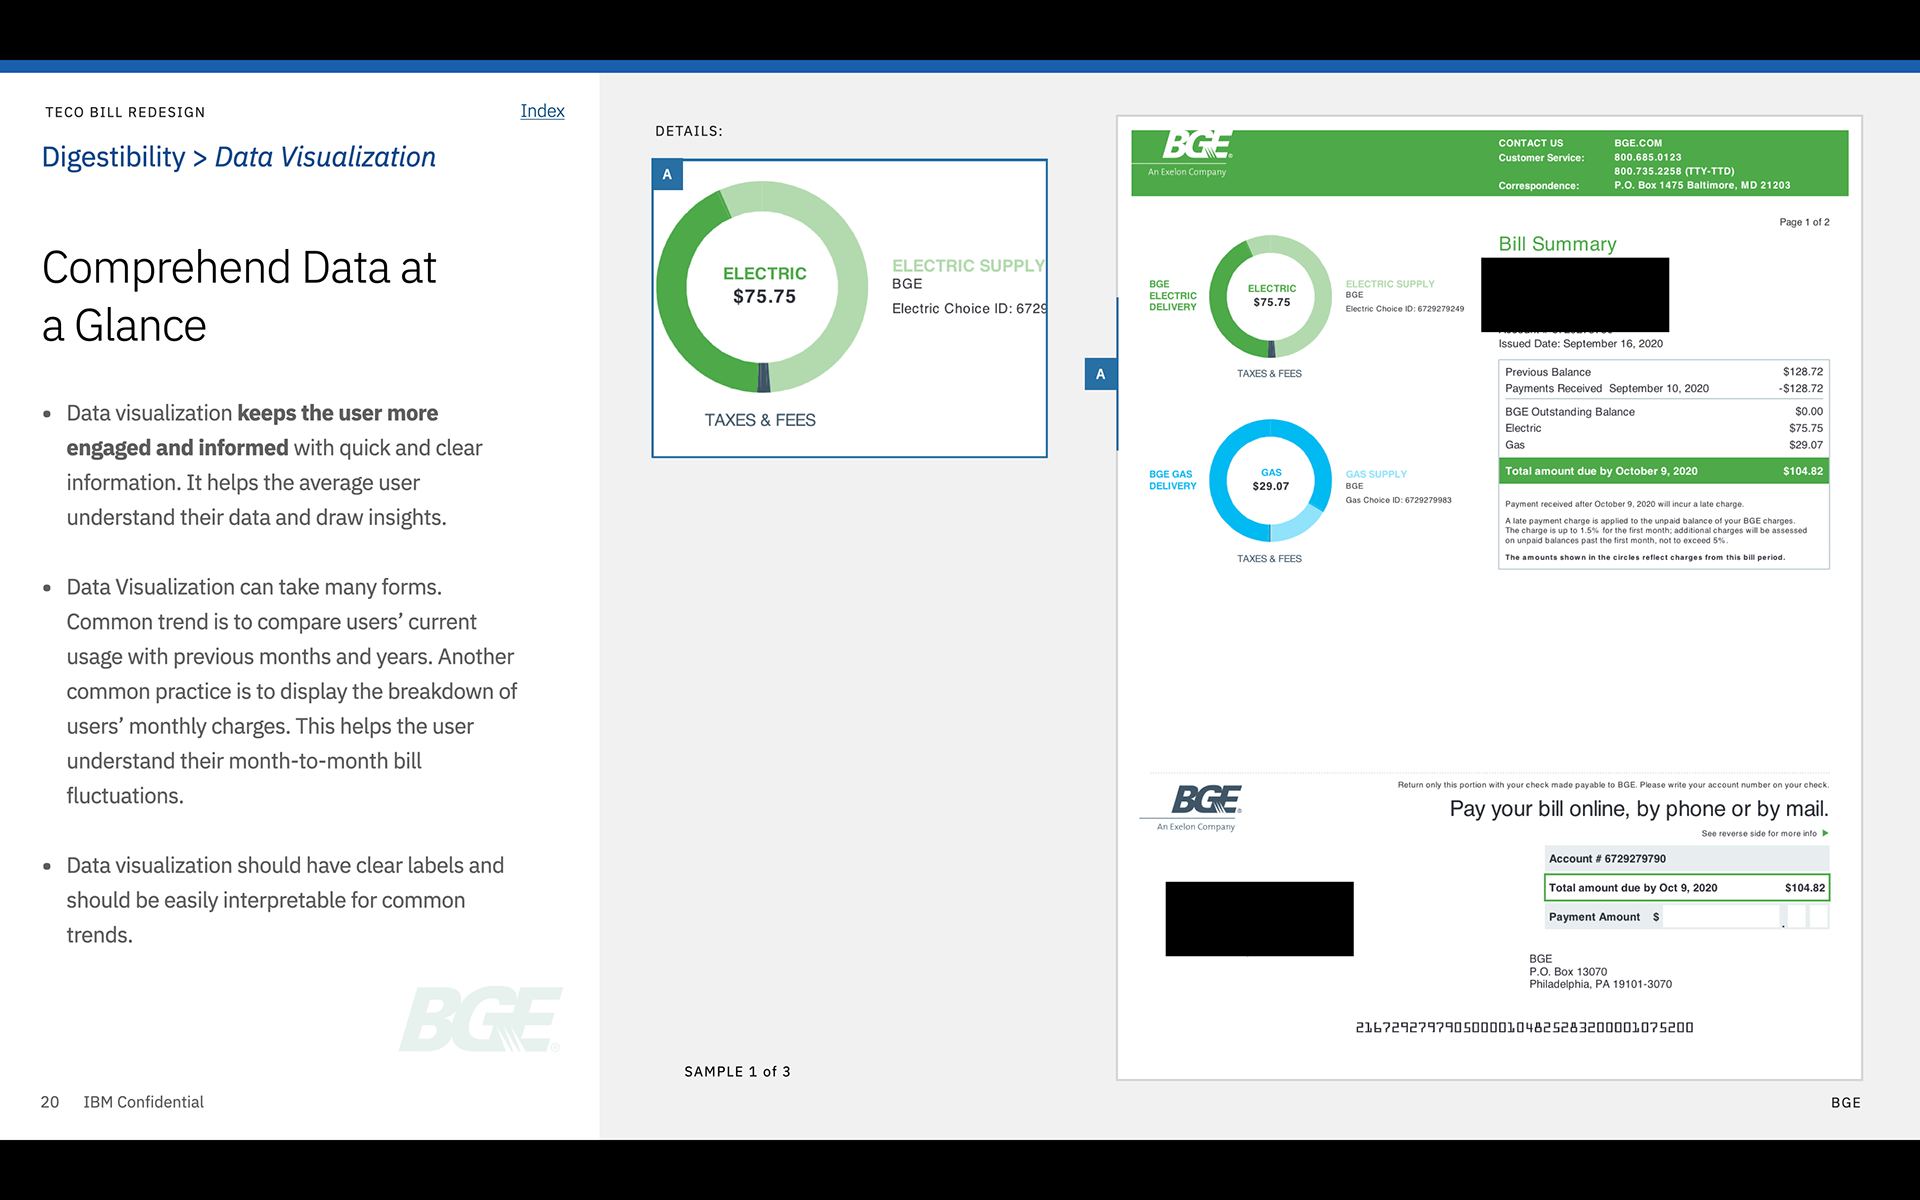Screen dimensions: 1920x1200
Task: Click the 'Page 1 of 2' label
Action: point(1804,222)
